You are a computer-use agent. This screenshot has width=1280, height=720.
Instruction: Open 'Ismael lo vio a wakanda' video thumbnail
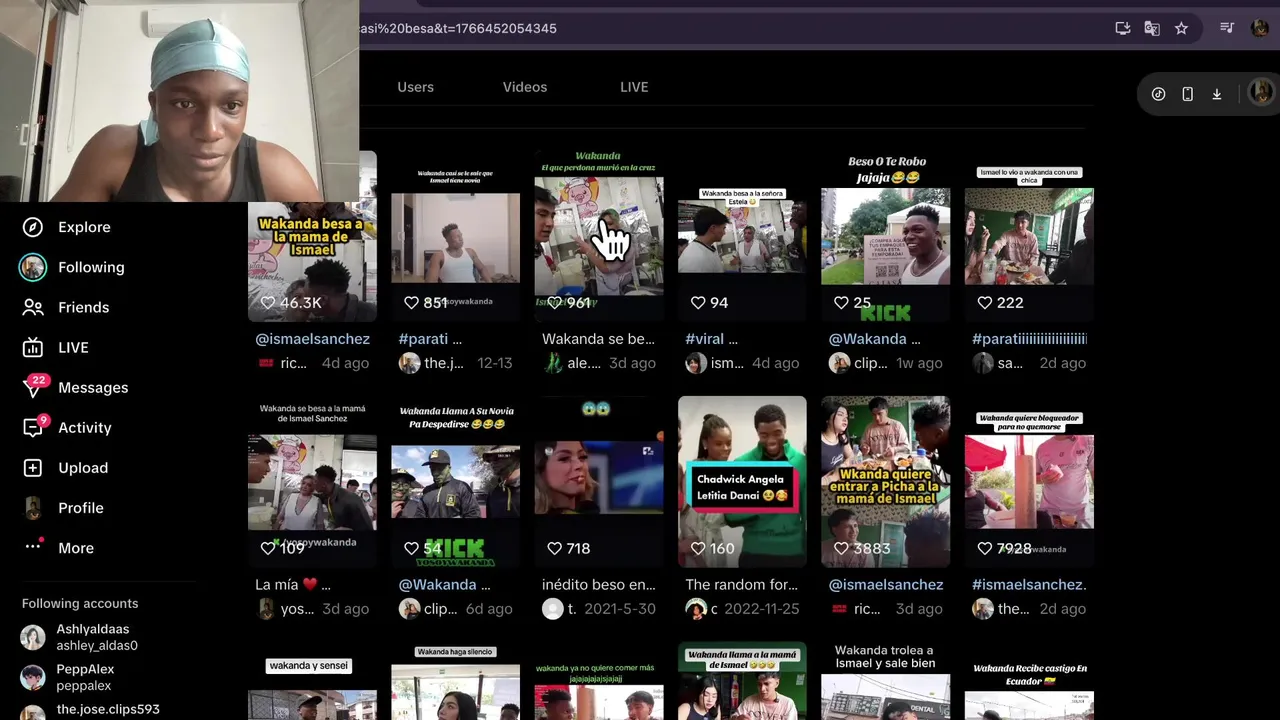click(1029, 236)
